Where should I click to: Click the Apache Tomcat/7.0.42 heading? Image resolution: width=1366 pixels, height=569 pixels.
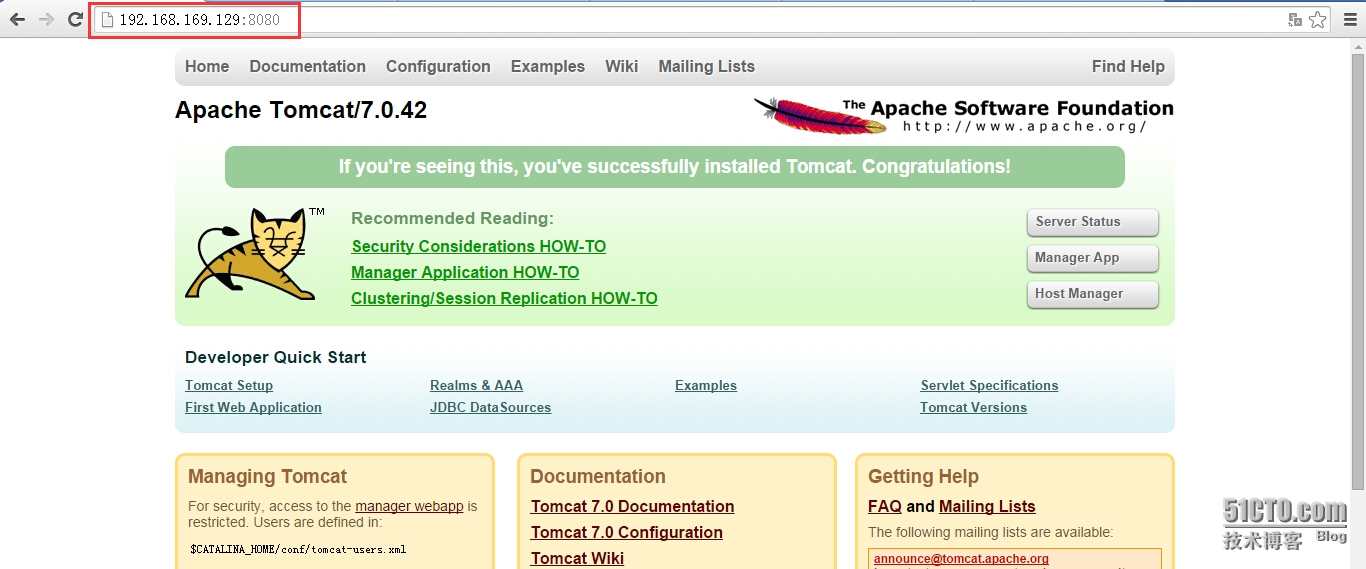point(301,110)
